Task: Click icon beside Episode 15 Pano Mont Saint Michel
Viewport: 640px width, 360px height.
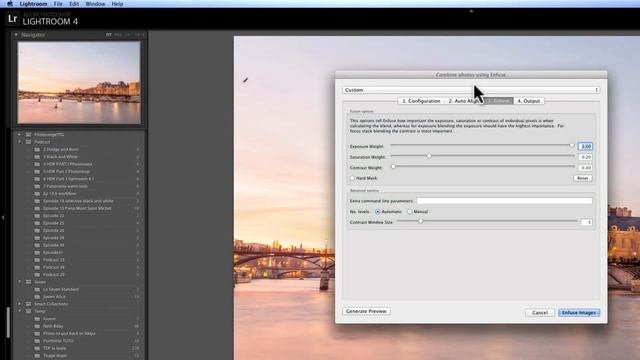Action: click(37, 208)
